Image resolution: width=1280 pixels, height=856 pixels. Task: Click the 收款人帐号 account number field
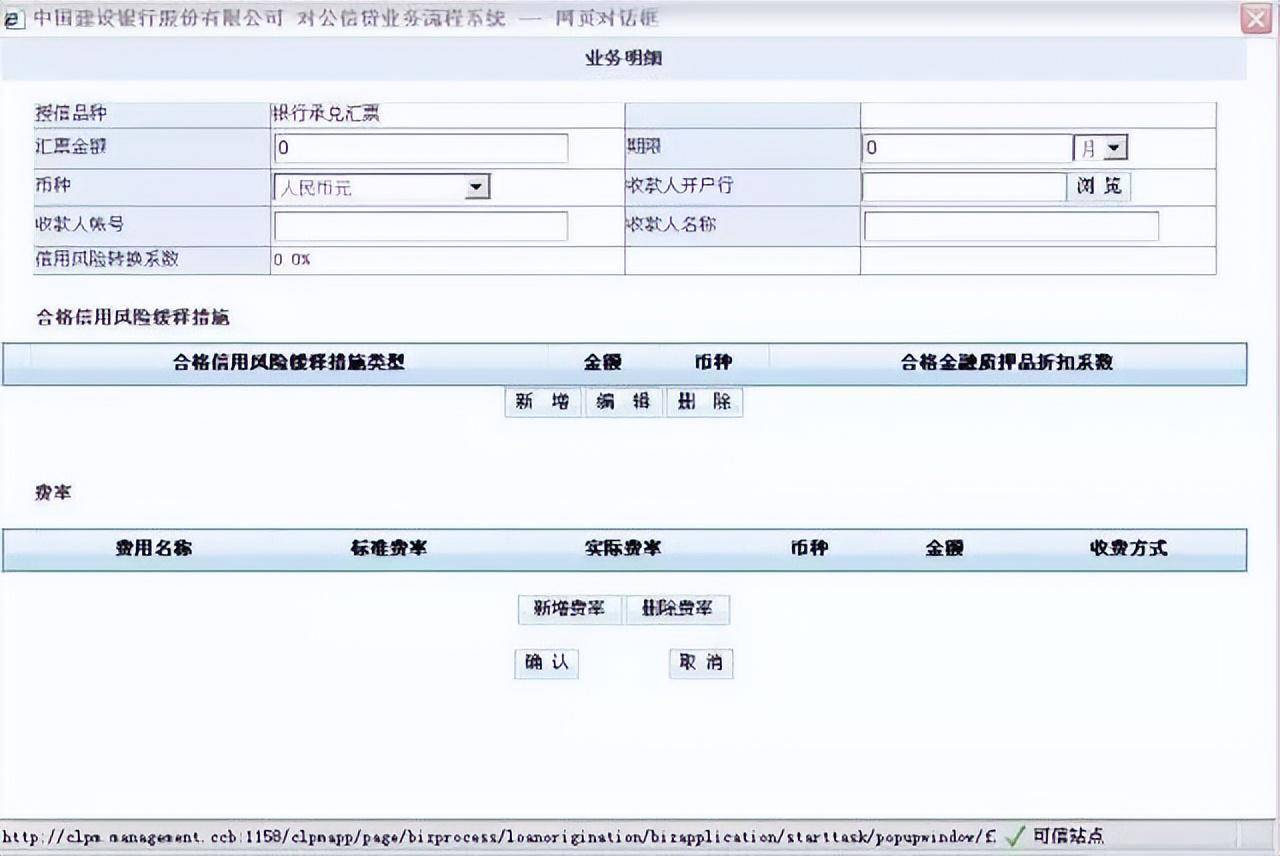coord(420,226)
